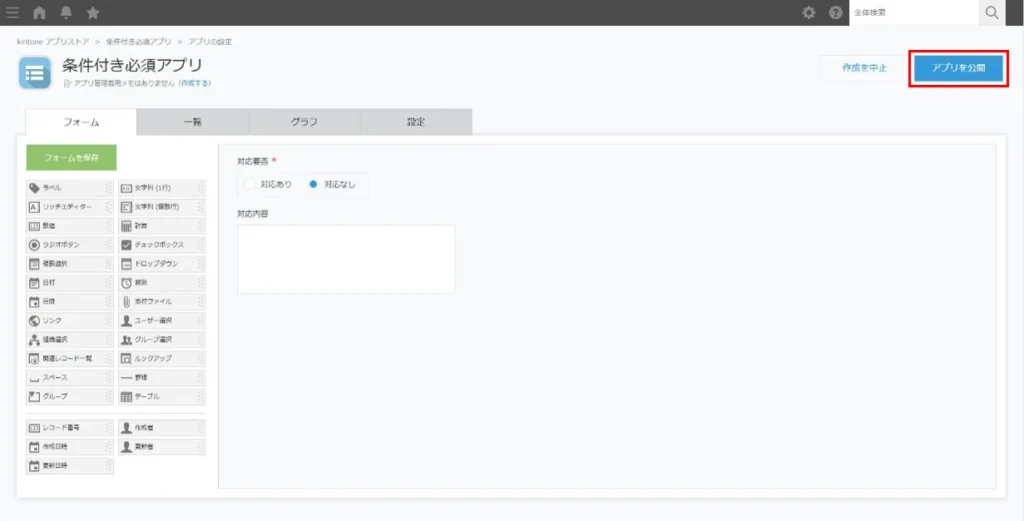Open settings via the gear icon

coord(808,12)
